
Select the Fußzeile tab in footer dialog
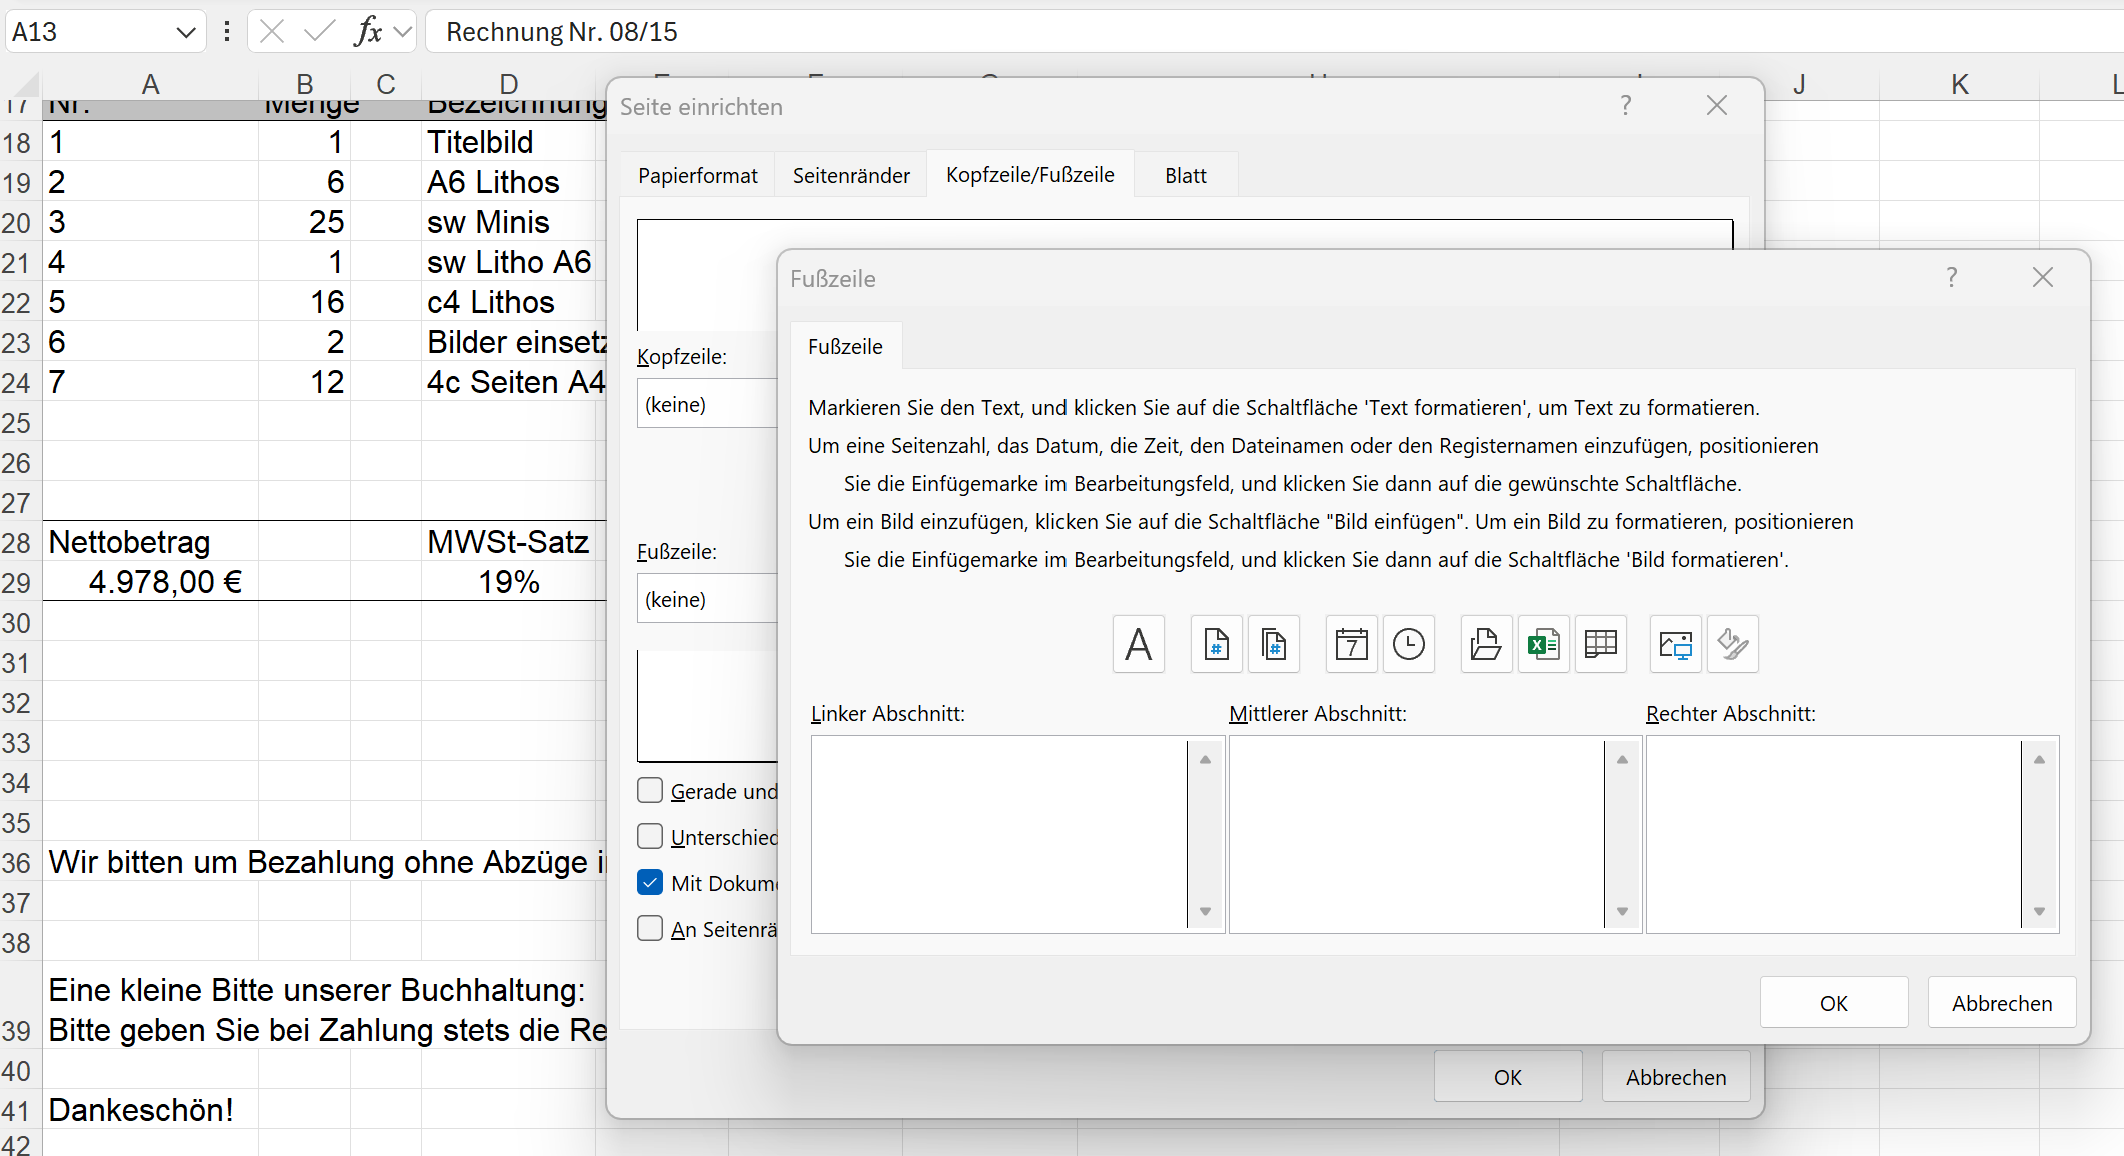pyautogui.click(x=845, y=347)
